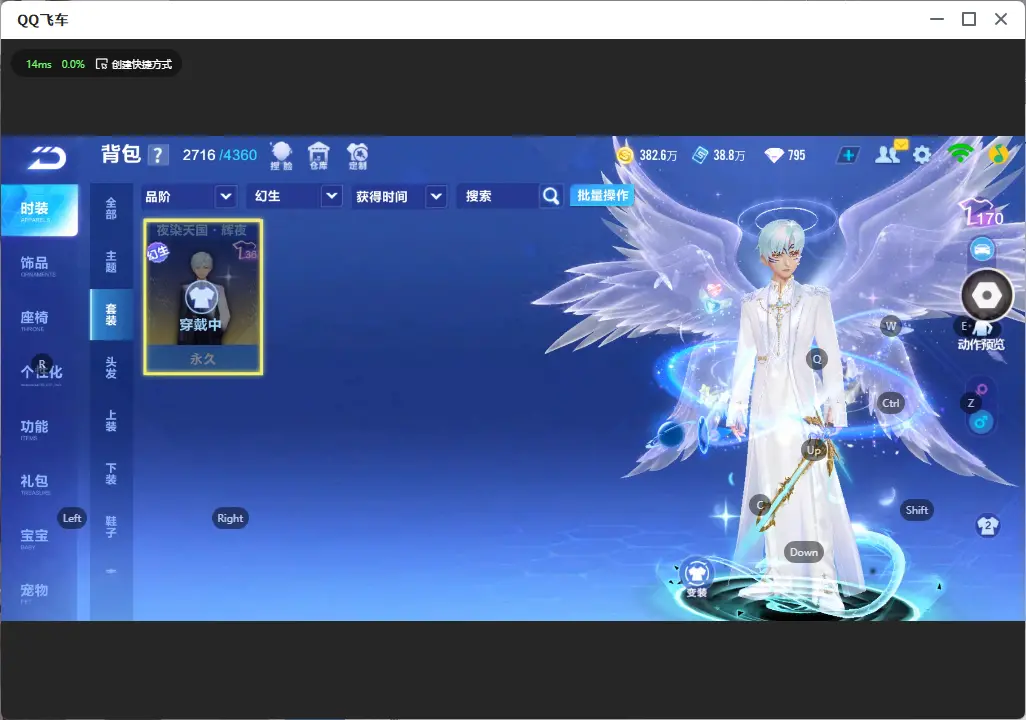Click the purple female gender symbol

tap(982, 390)
